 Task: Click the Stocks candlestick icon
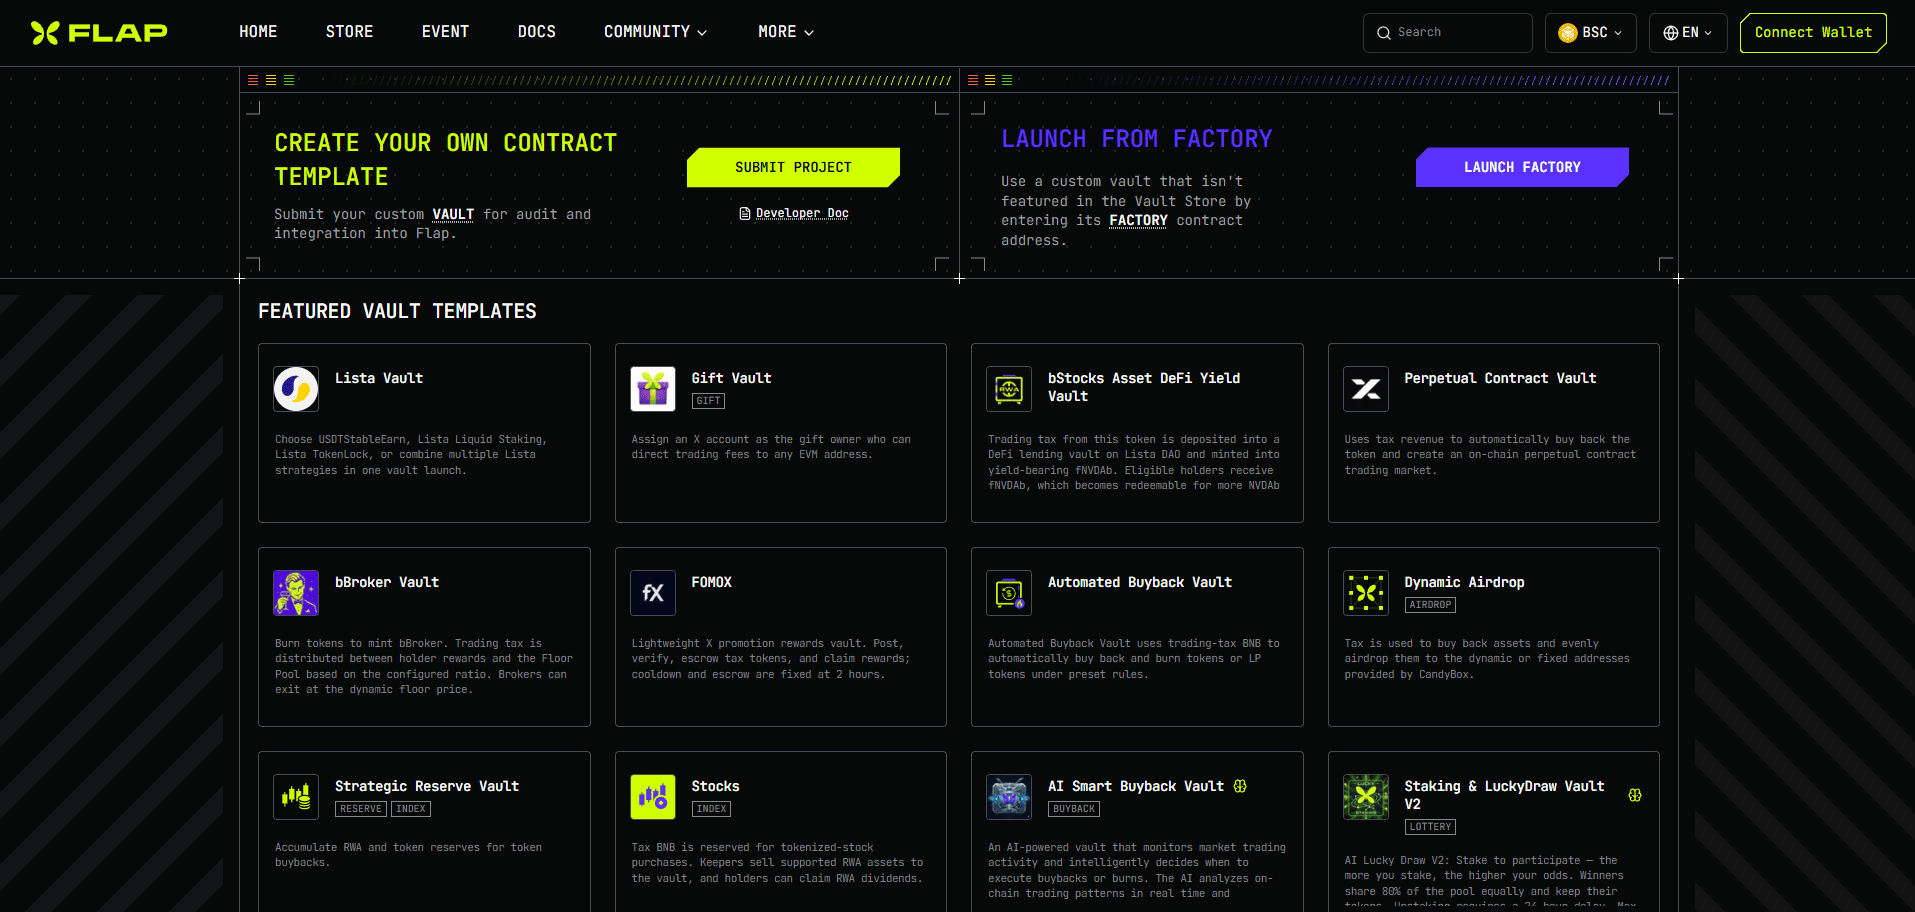[x=653, y=797]
